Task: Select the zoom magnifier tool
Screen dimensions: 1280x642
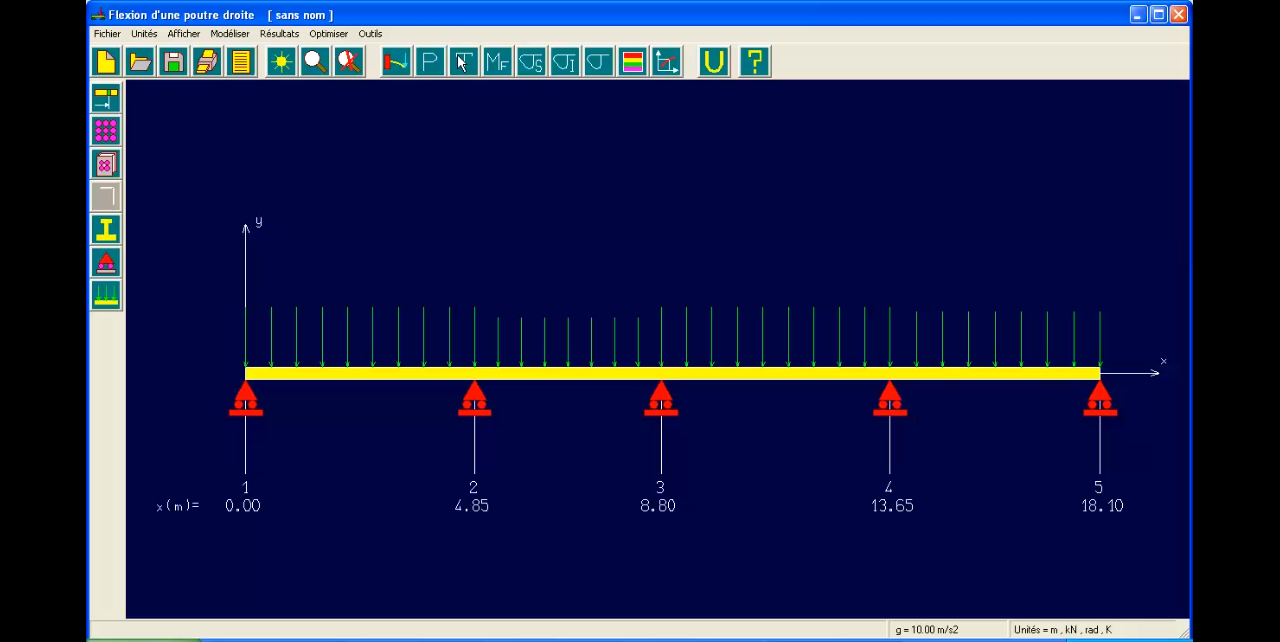Action: [315, 61]
